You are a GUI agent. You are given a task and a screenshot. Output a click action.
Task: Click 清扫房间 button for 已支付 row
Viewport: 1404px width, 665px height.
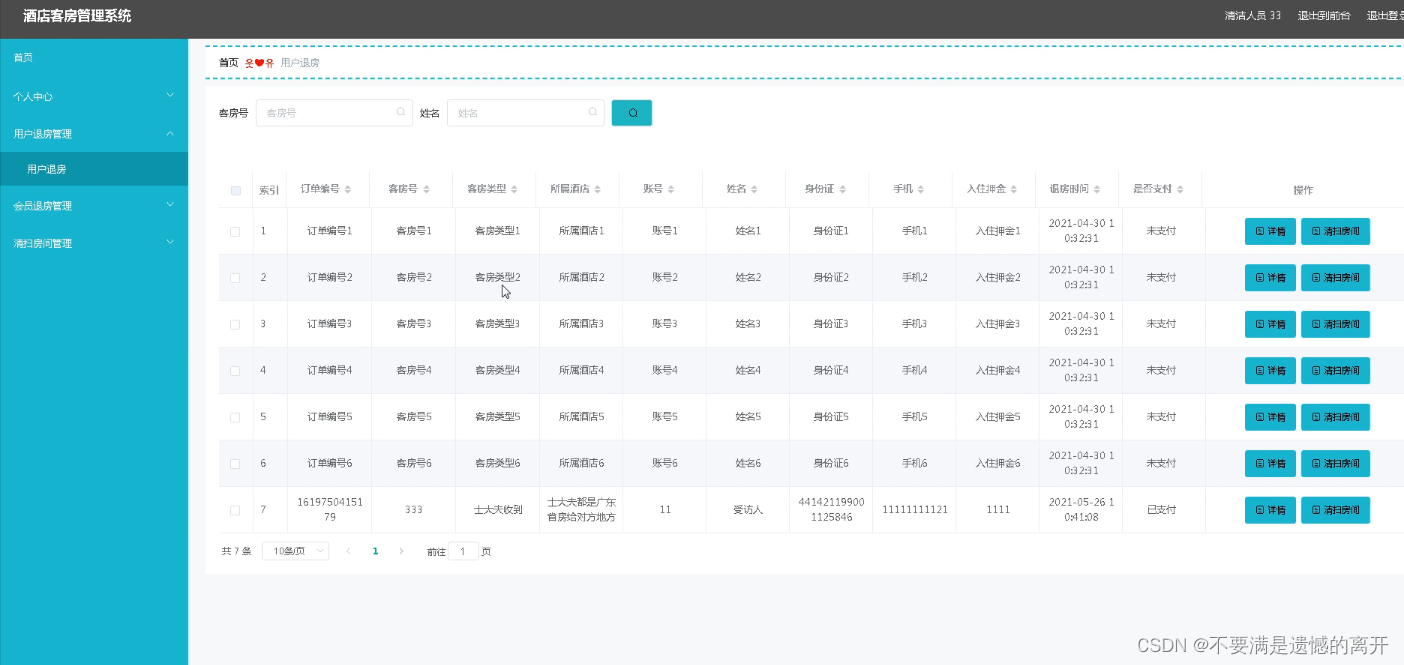(1335, 510)
